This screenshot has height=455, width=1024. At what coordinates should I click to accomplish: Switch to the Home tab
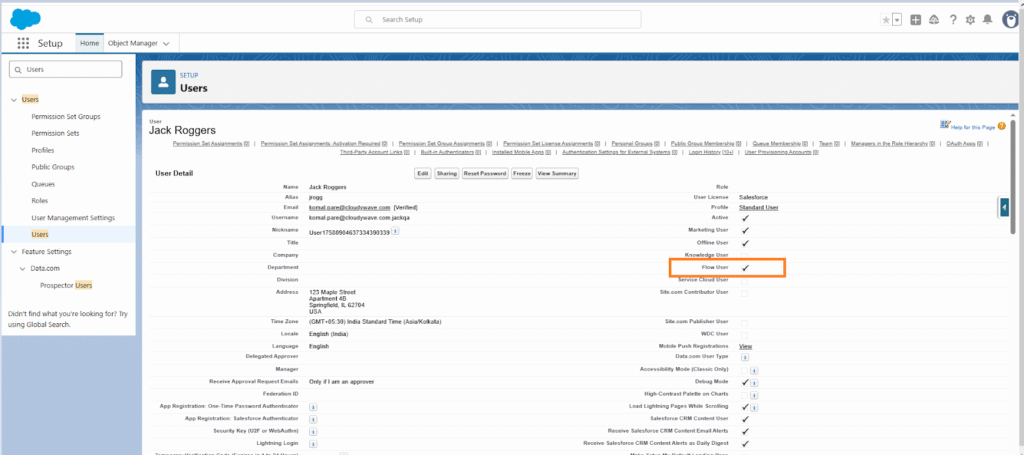(x=89, y=44)
